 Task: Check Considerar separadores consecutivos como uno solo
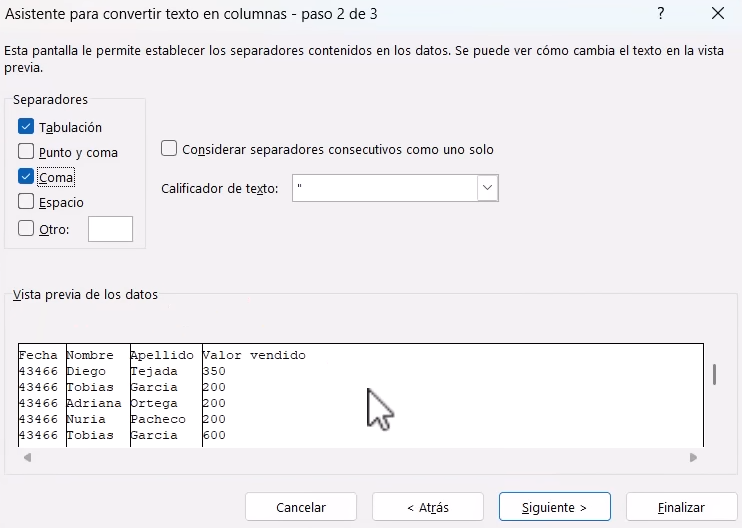169,148
